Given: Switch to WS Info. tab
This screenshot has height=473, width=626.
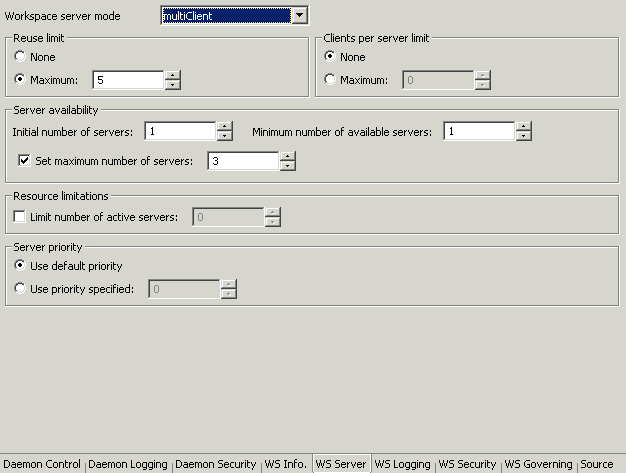Looking at the screenshot, I should coord(285,464).
